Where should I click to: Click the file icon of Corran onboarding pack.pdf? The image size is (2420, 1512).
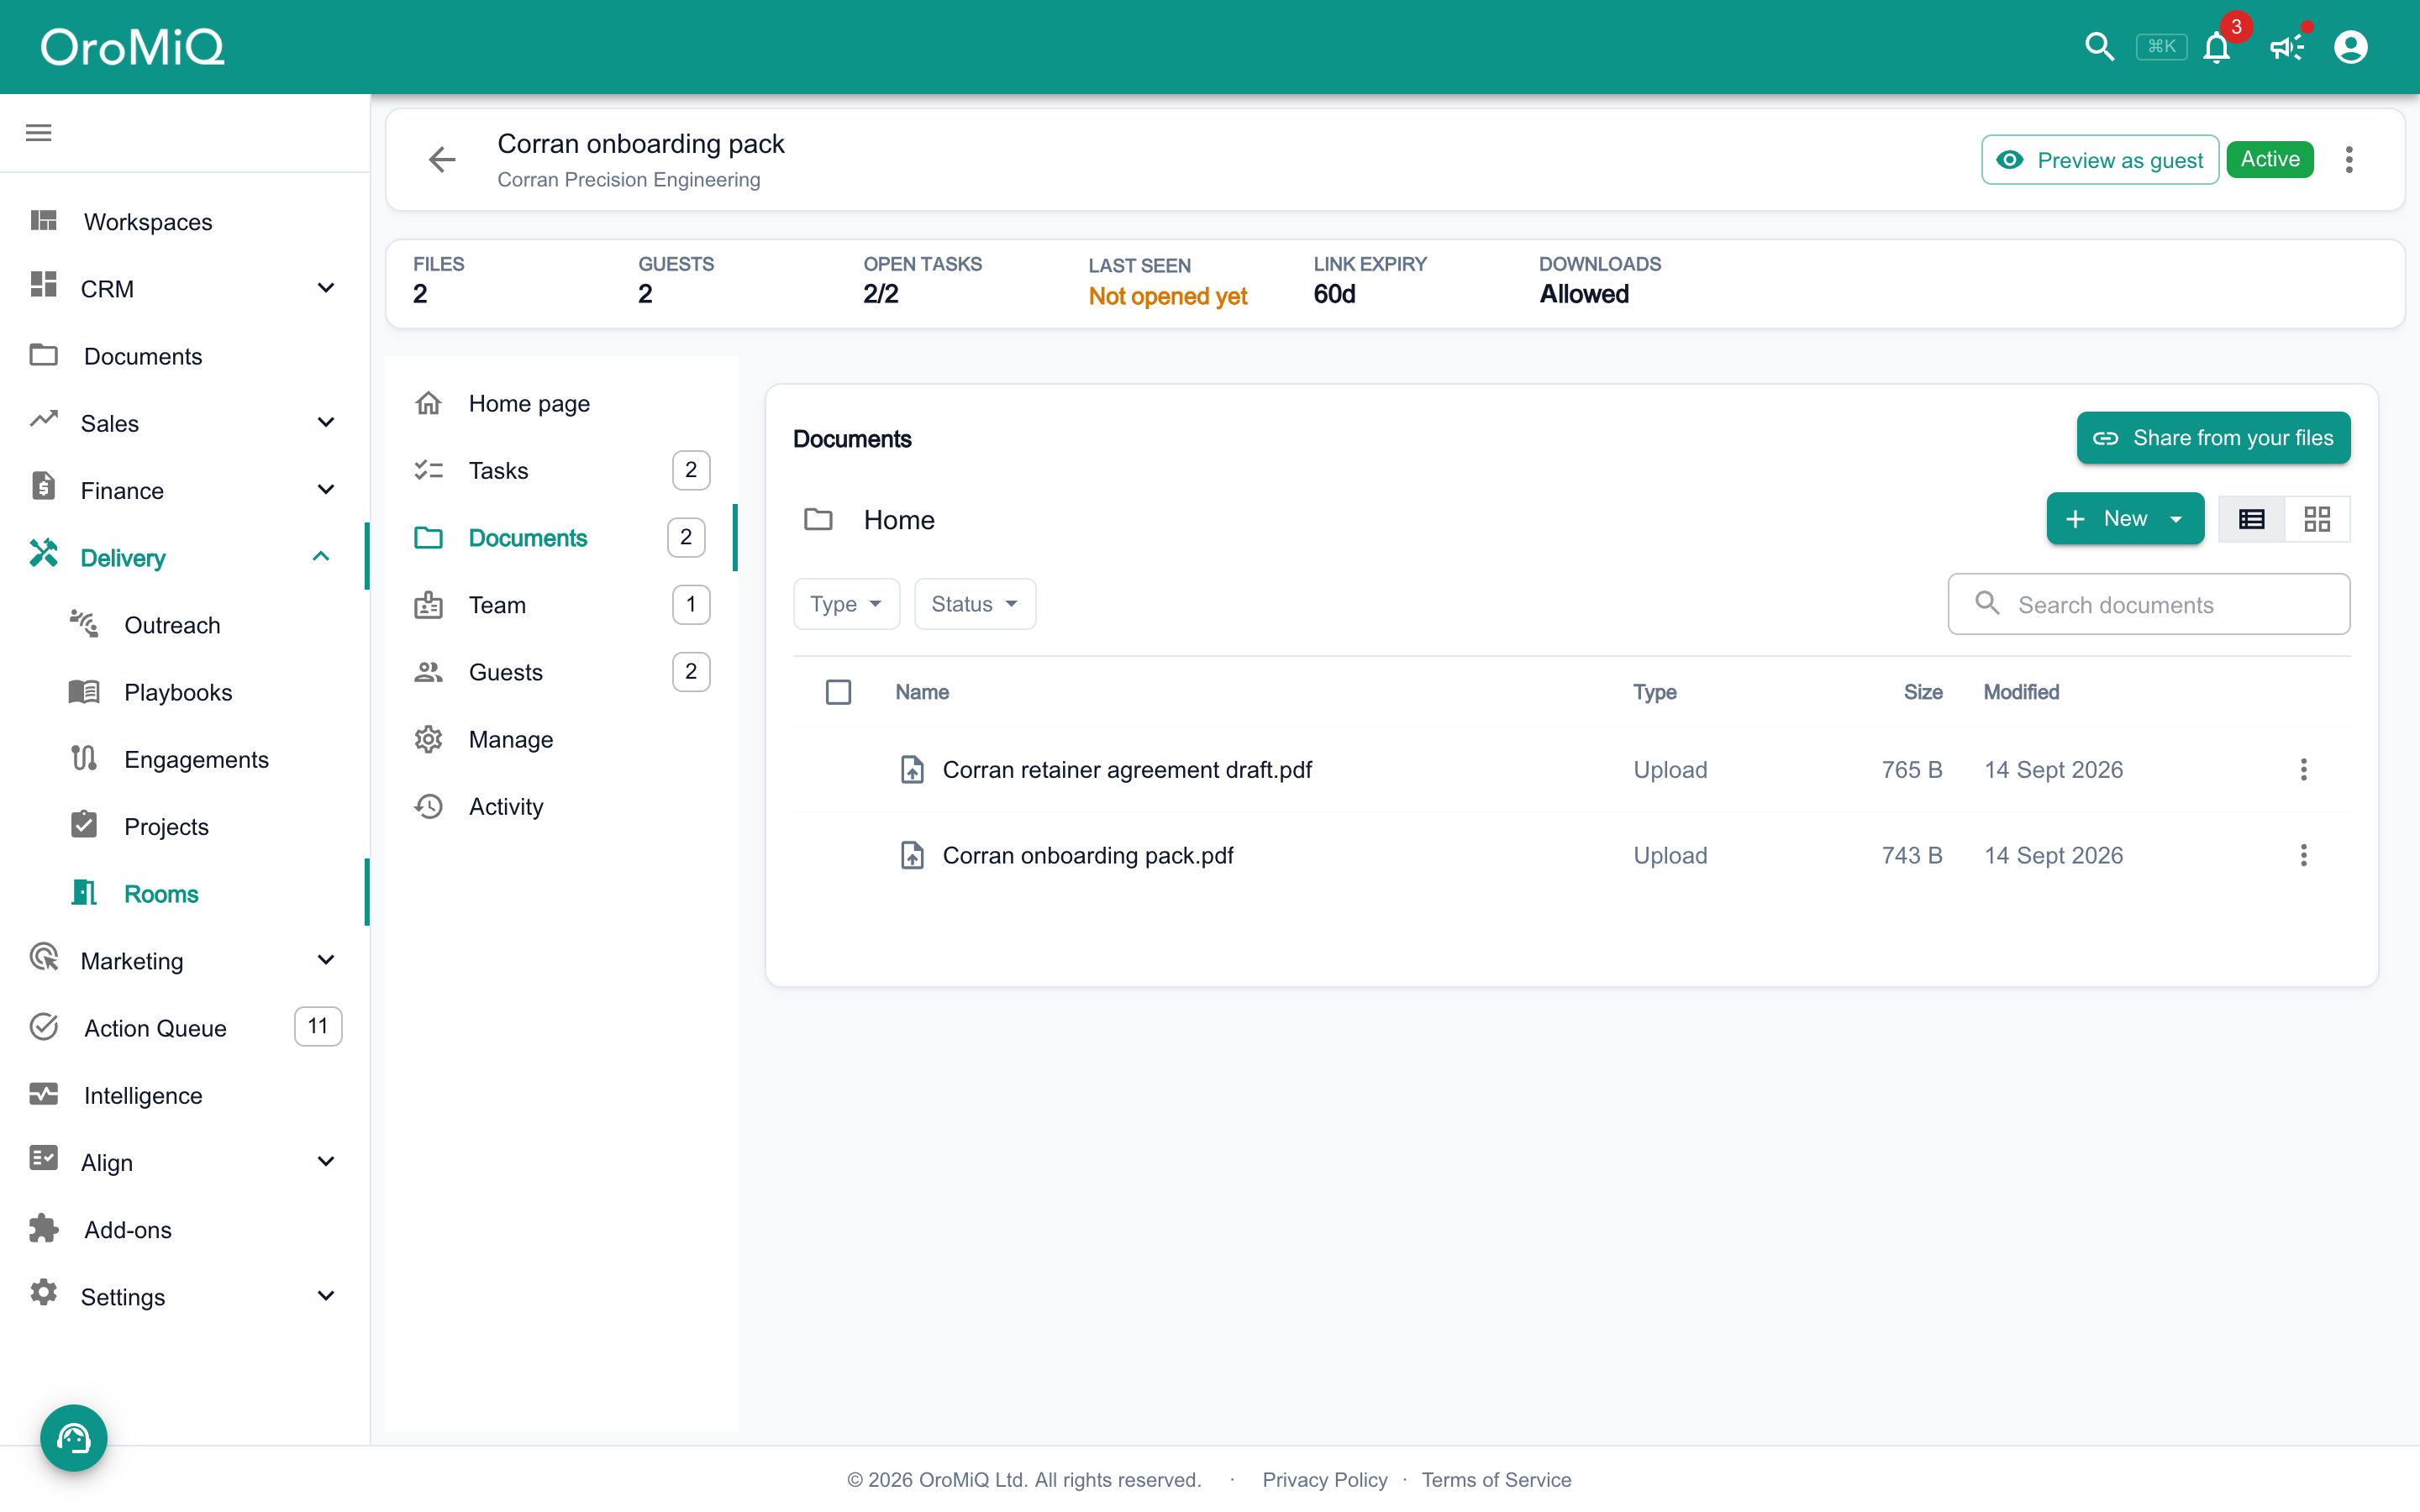912,855
